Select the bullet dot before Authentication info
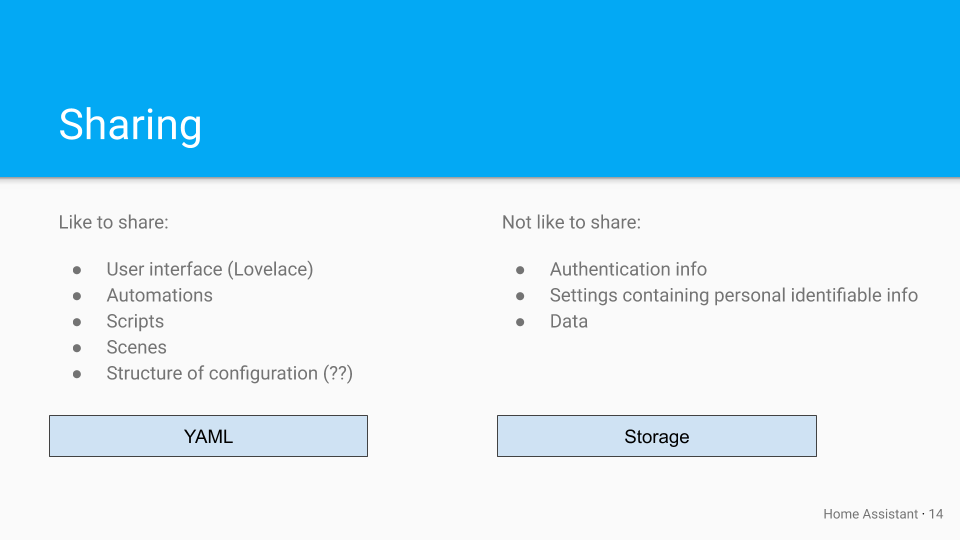Screen dimensions: 960x540 520,270
